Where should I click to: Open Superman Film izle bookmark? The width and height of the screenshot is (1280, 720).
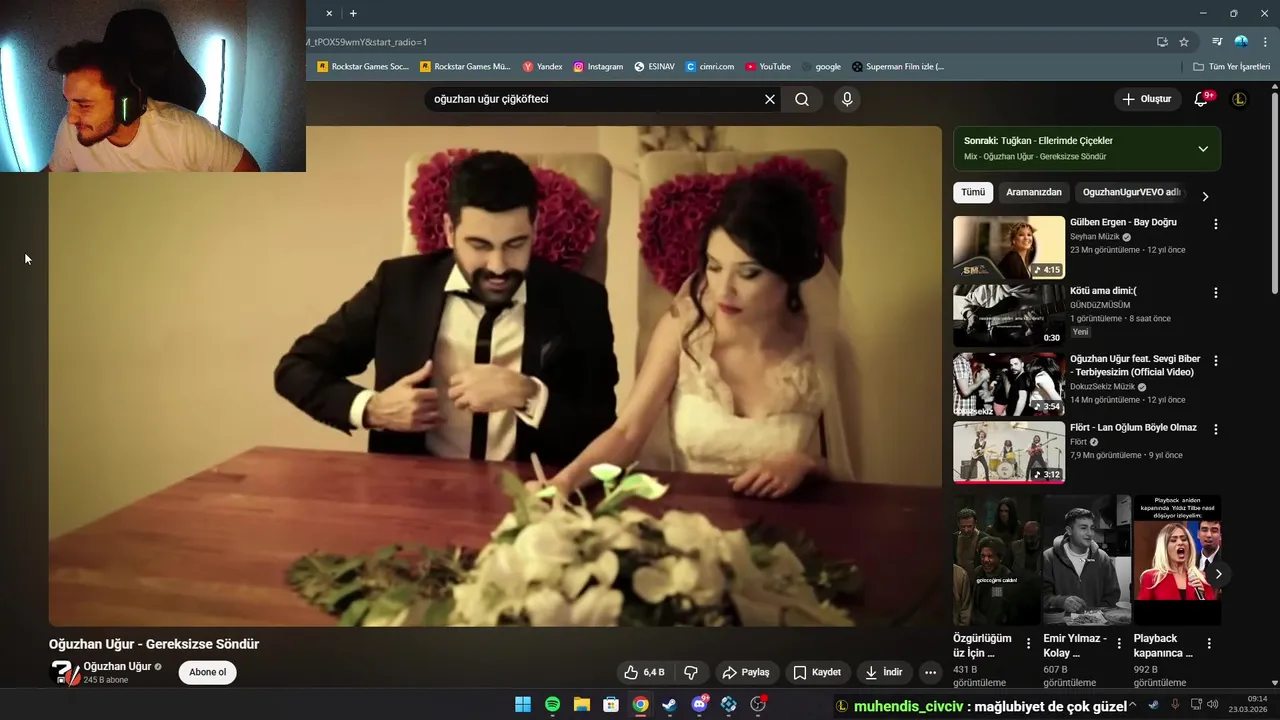point(898,67)
